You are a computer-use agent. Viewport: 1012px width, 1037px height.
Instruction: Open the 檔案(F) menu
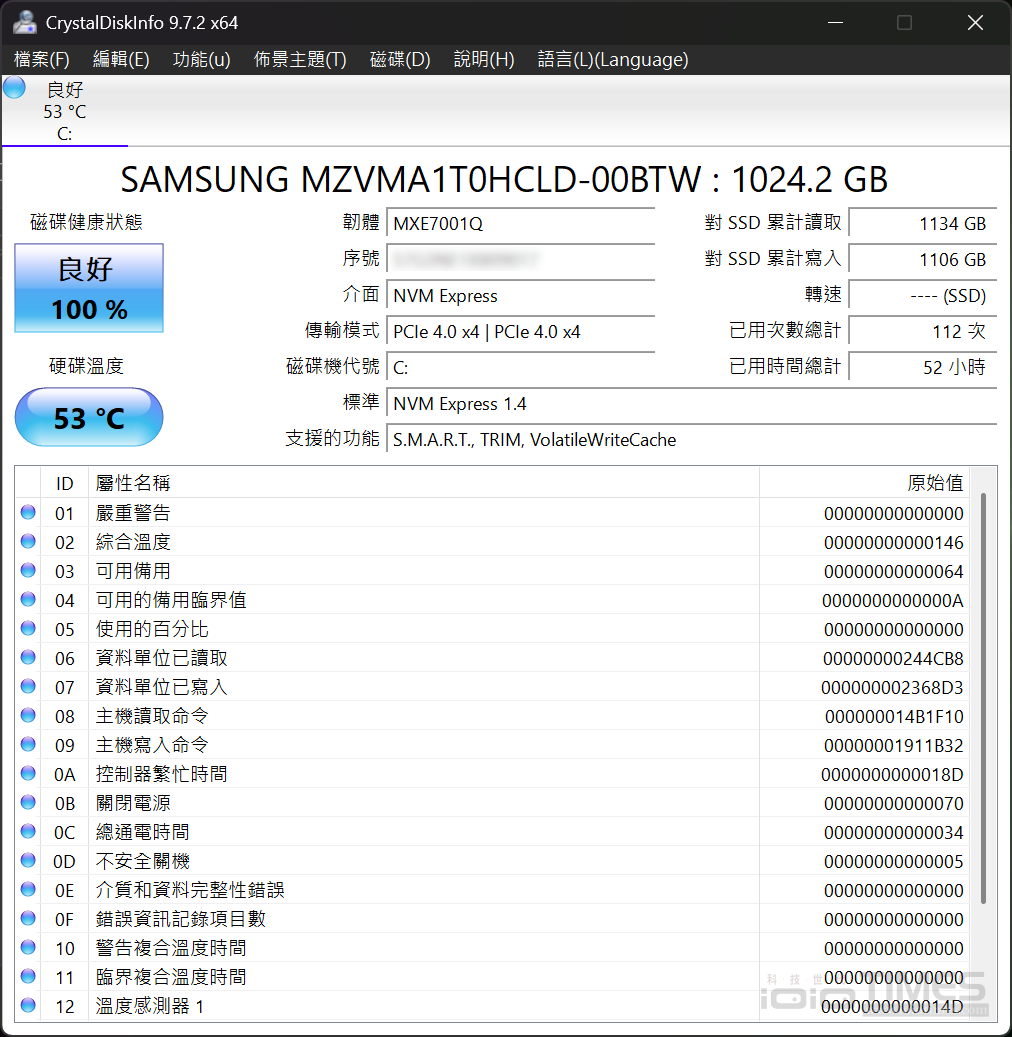(42, 60)
